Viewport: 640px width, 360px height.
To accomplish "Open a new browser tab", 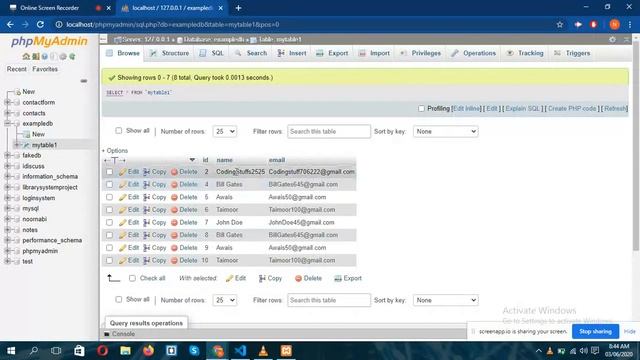I will coord(238,8).
